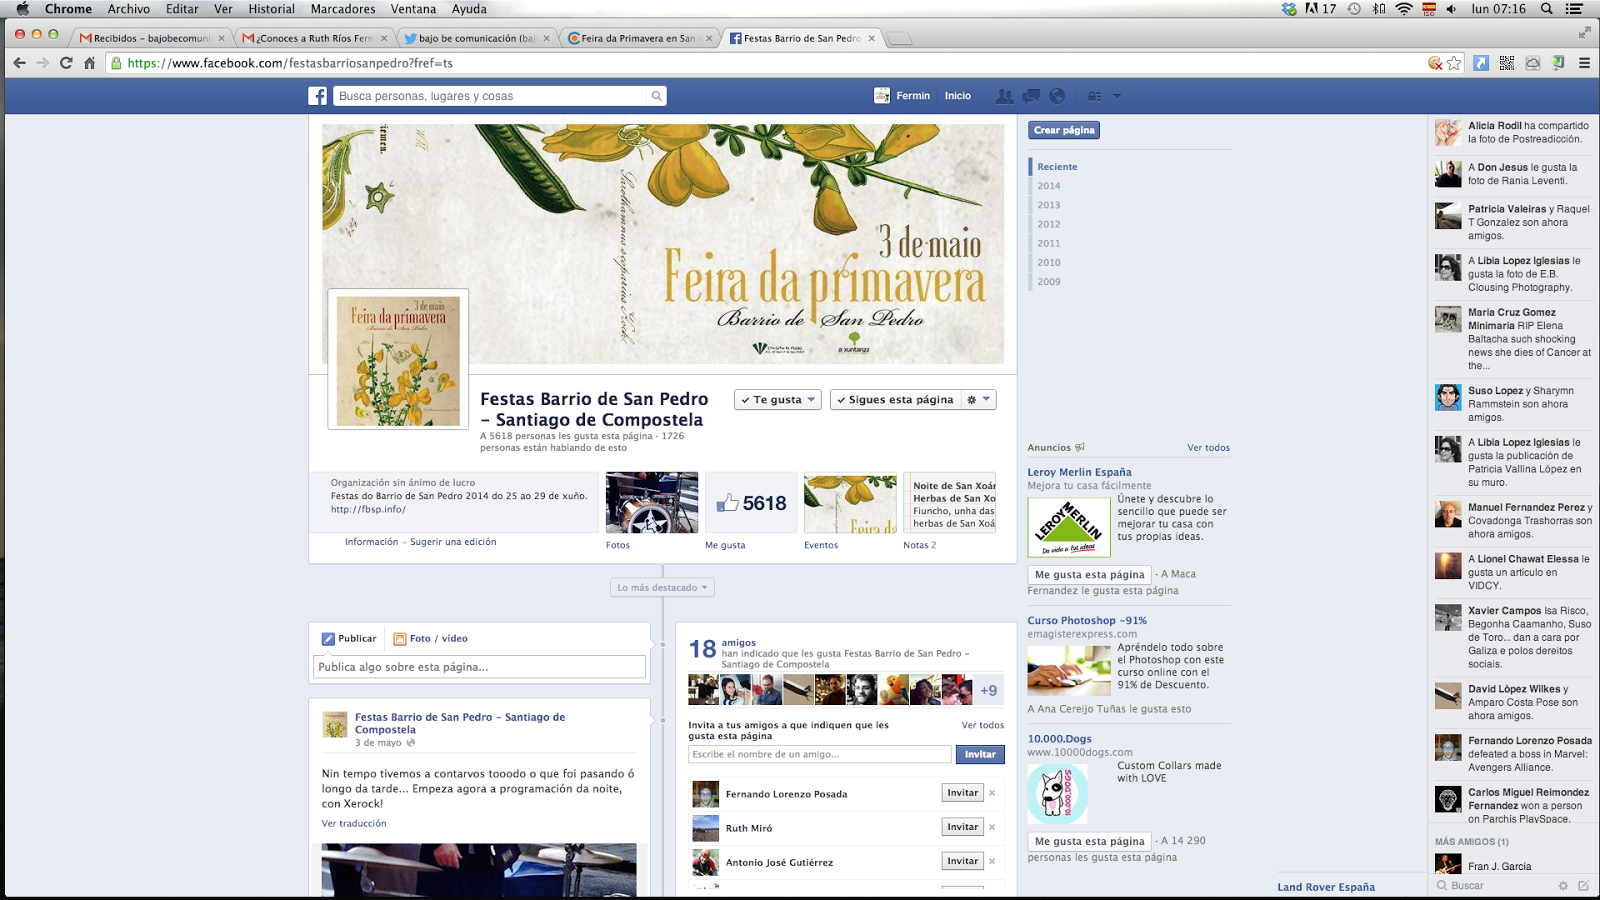Go back with the browser back arrow

click(x=19, y=63)
